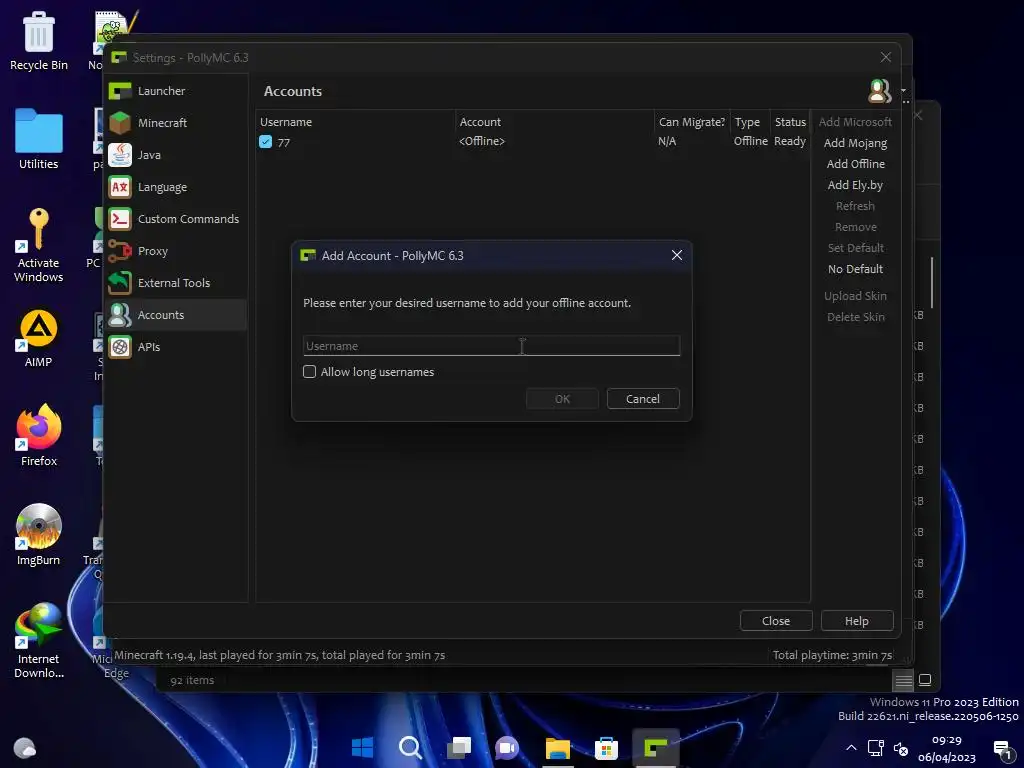Open Utilities folder on desktop
The width and height of the screenshot is (1024, 768).
coord(39,139)
